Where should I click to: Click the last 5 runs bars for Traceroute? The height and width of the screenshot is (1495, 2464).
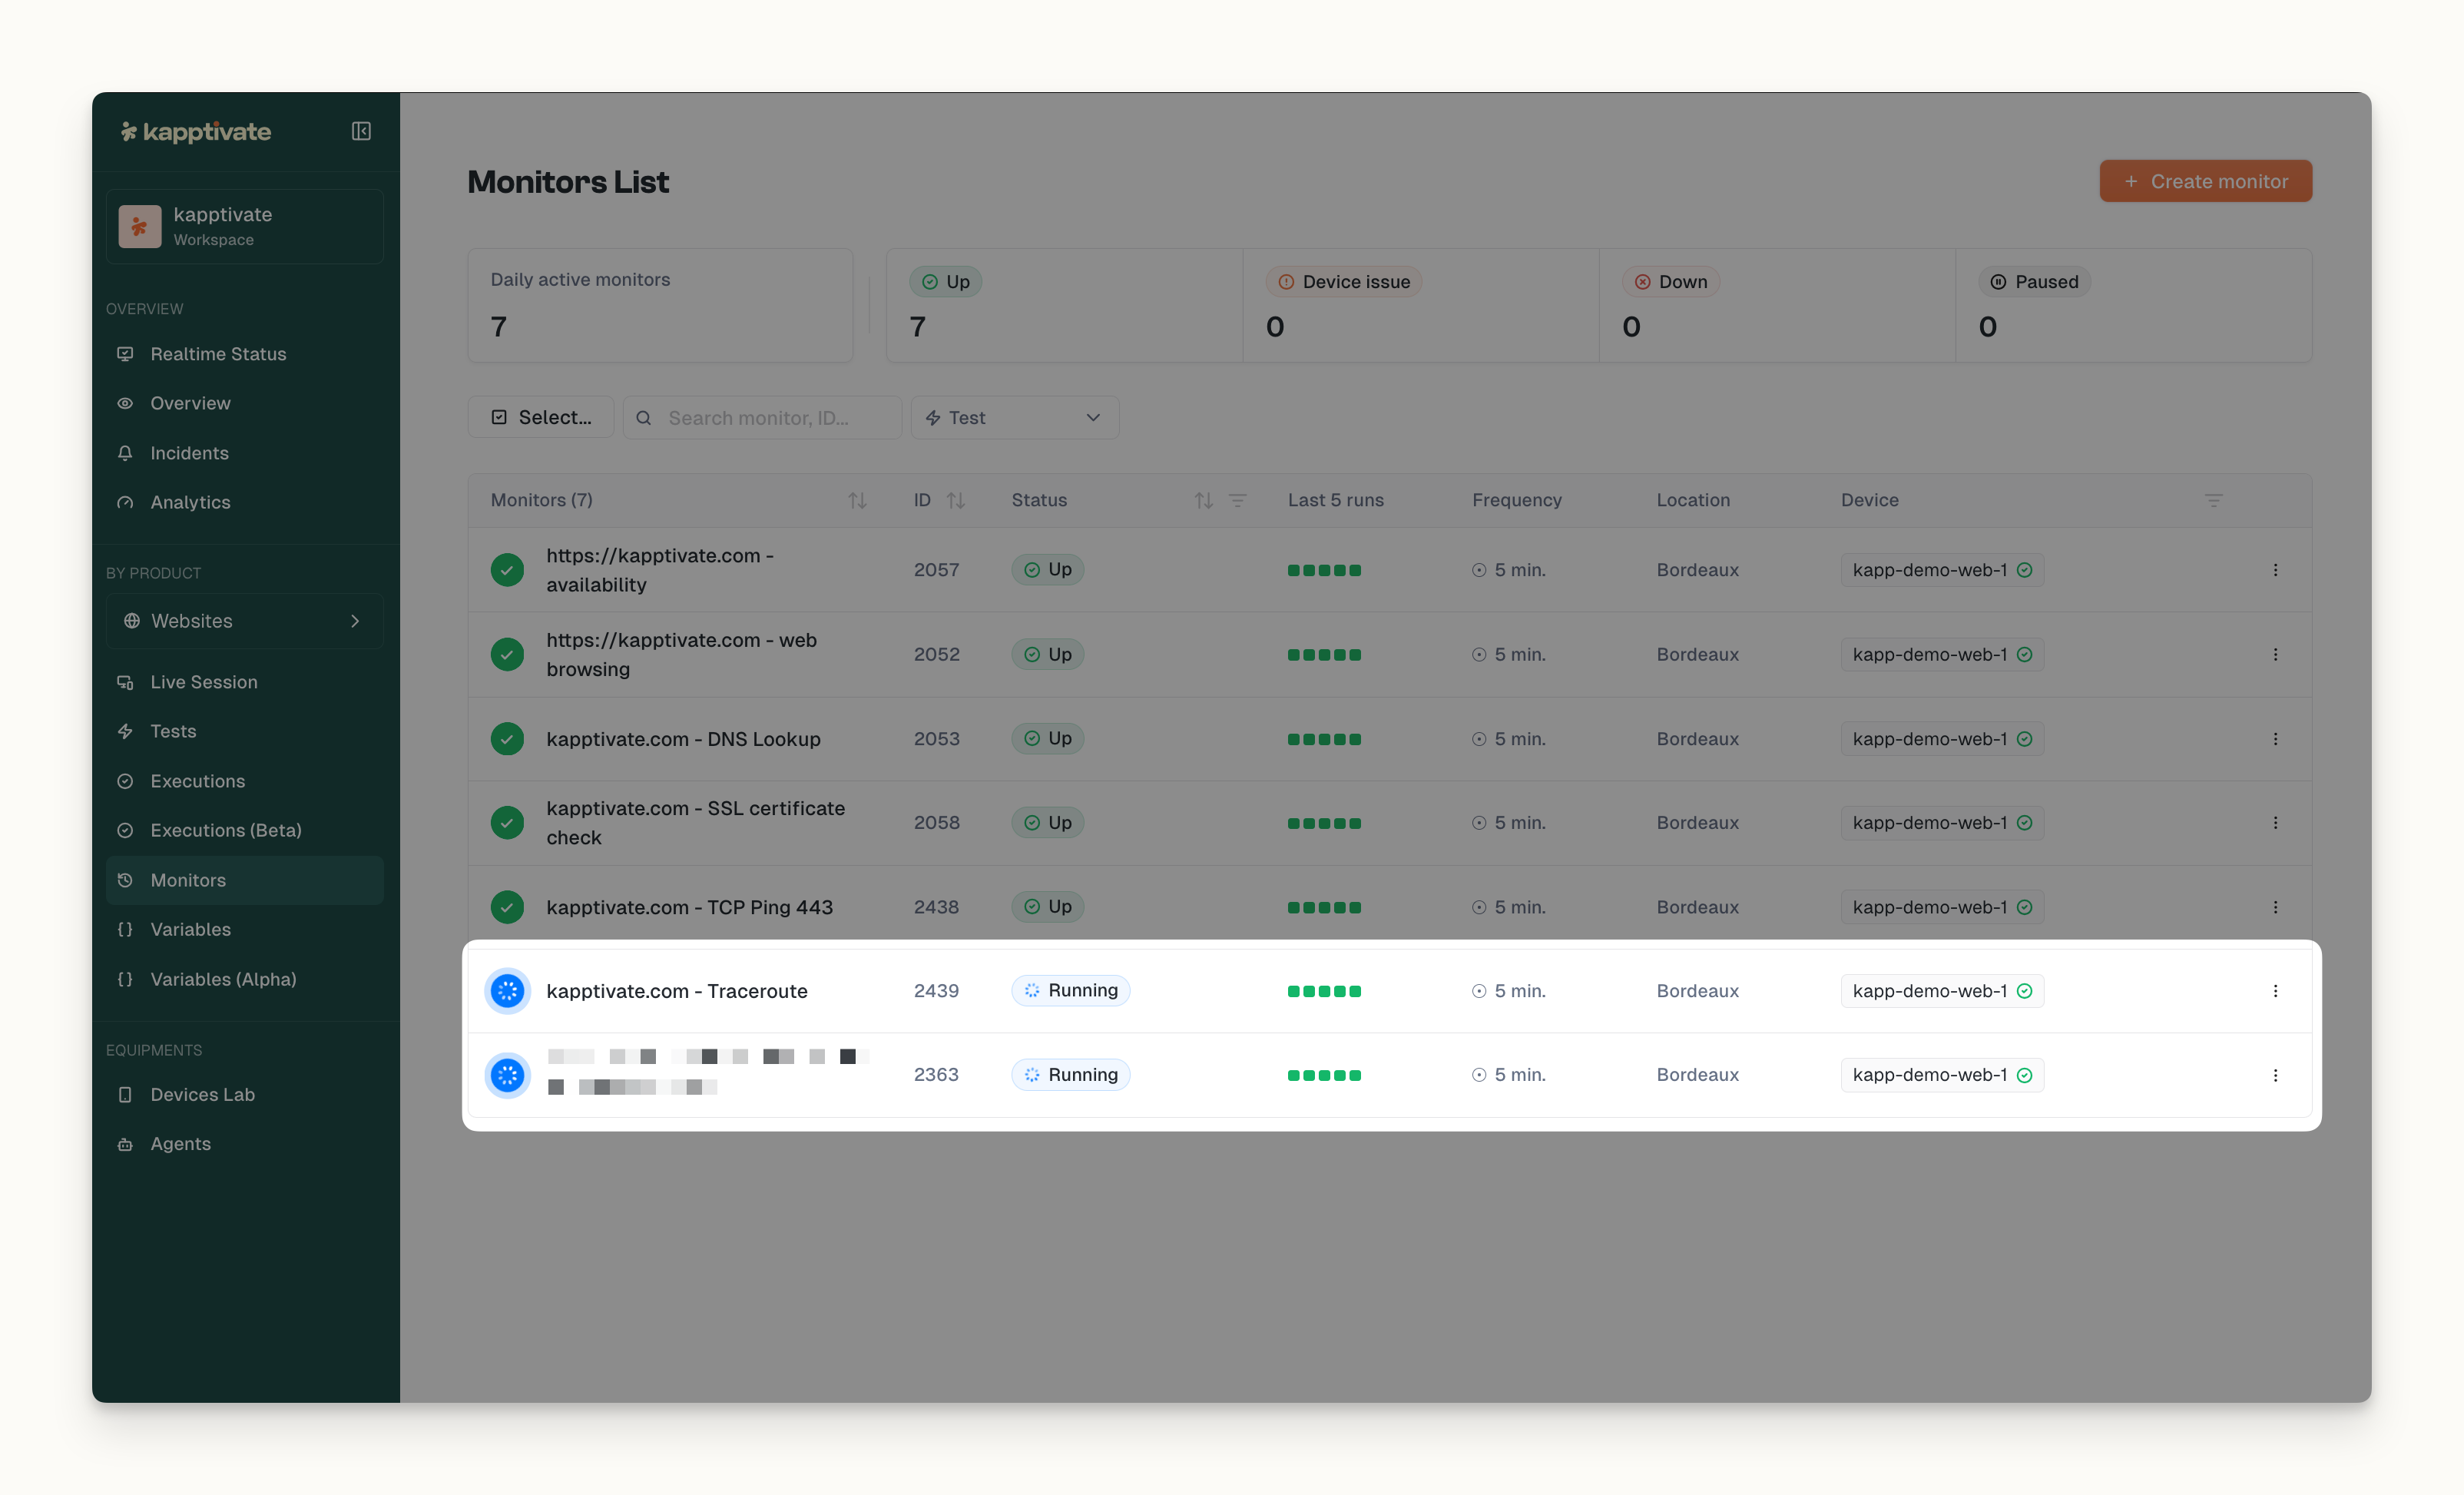[x=1324, y=991]
